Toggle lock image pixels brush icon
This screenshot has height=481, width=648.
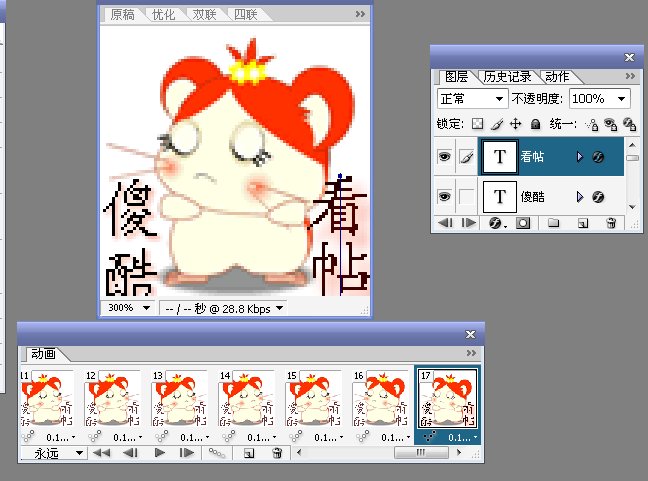tap(497, 124)
